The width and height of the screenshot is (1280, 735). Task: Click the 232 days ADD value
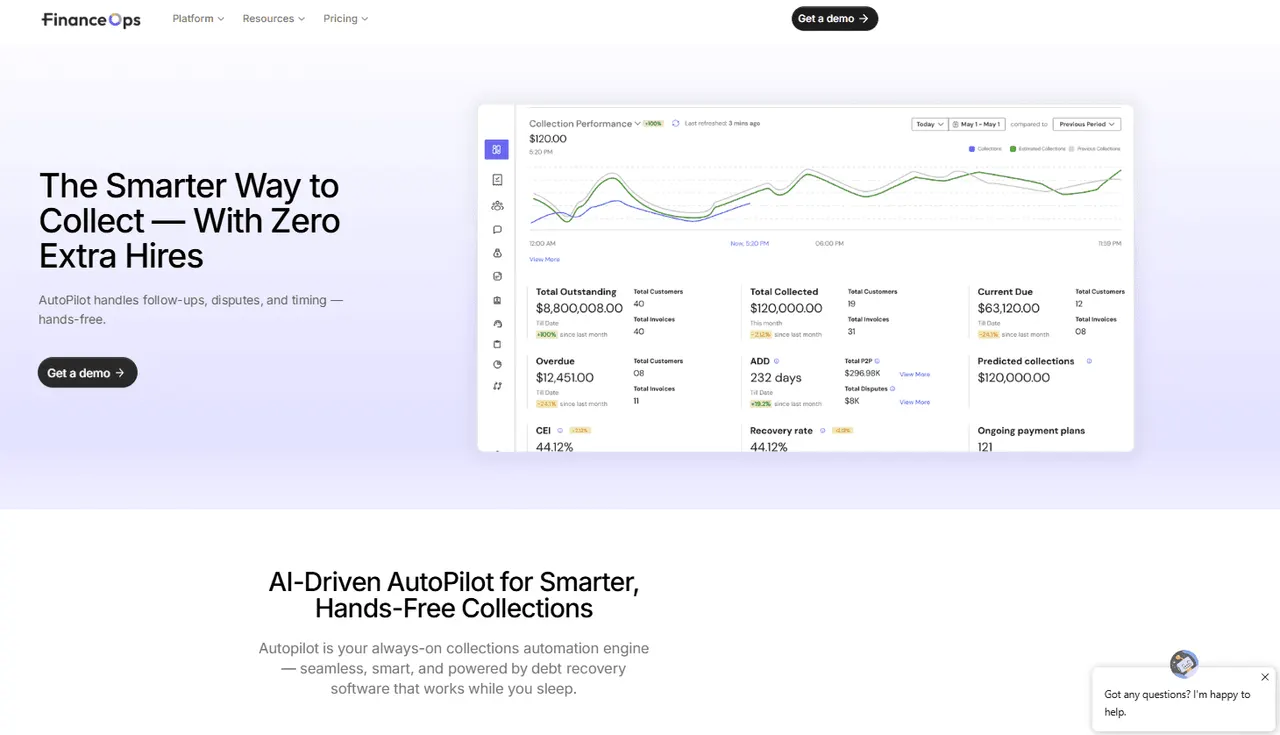click(x=776, y=378)
